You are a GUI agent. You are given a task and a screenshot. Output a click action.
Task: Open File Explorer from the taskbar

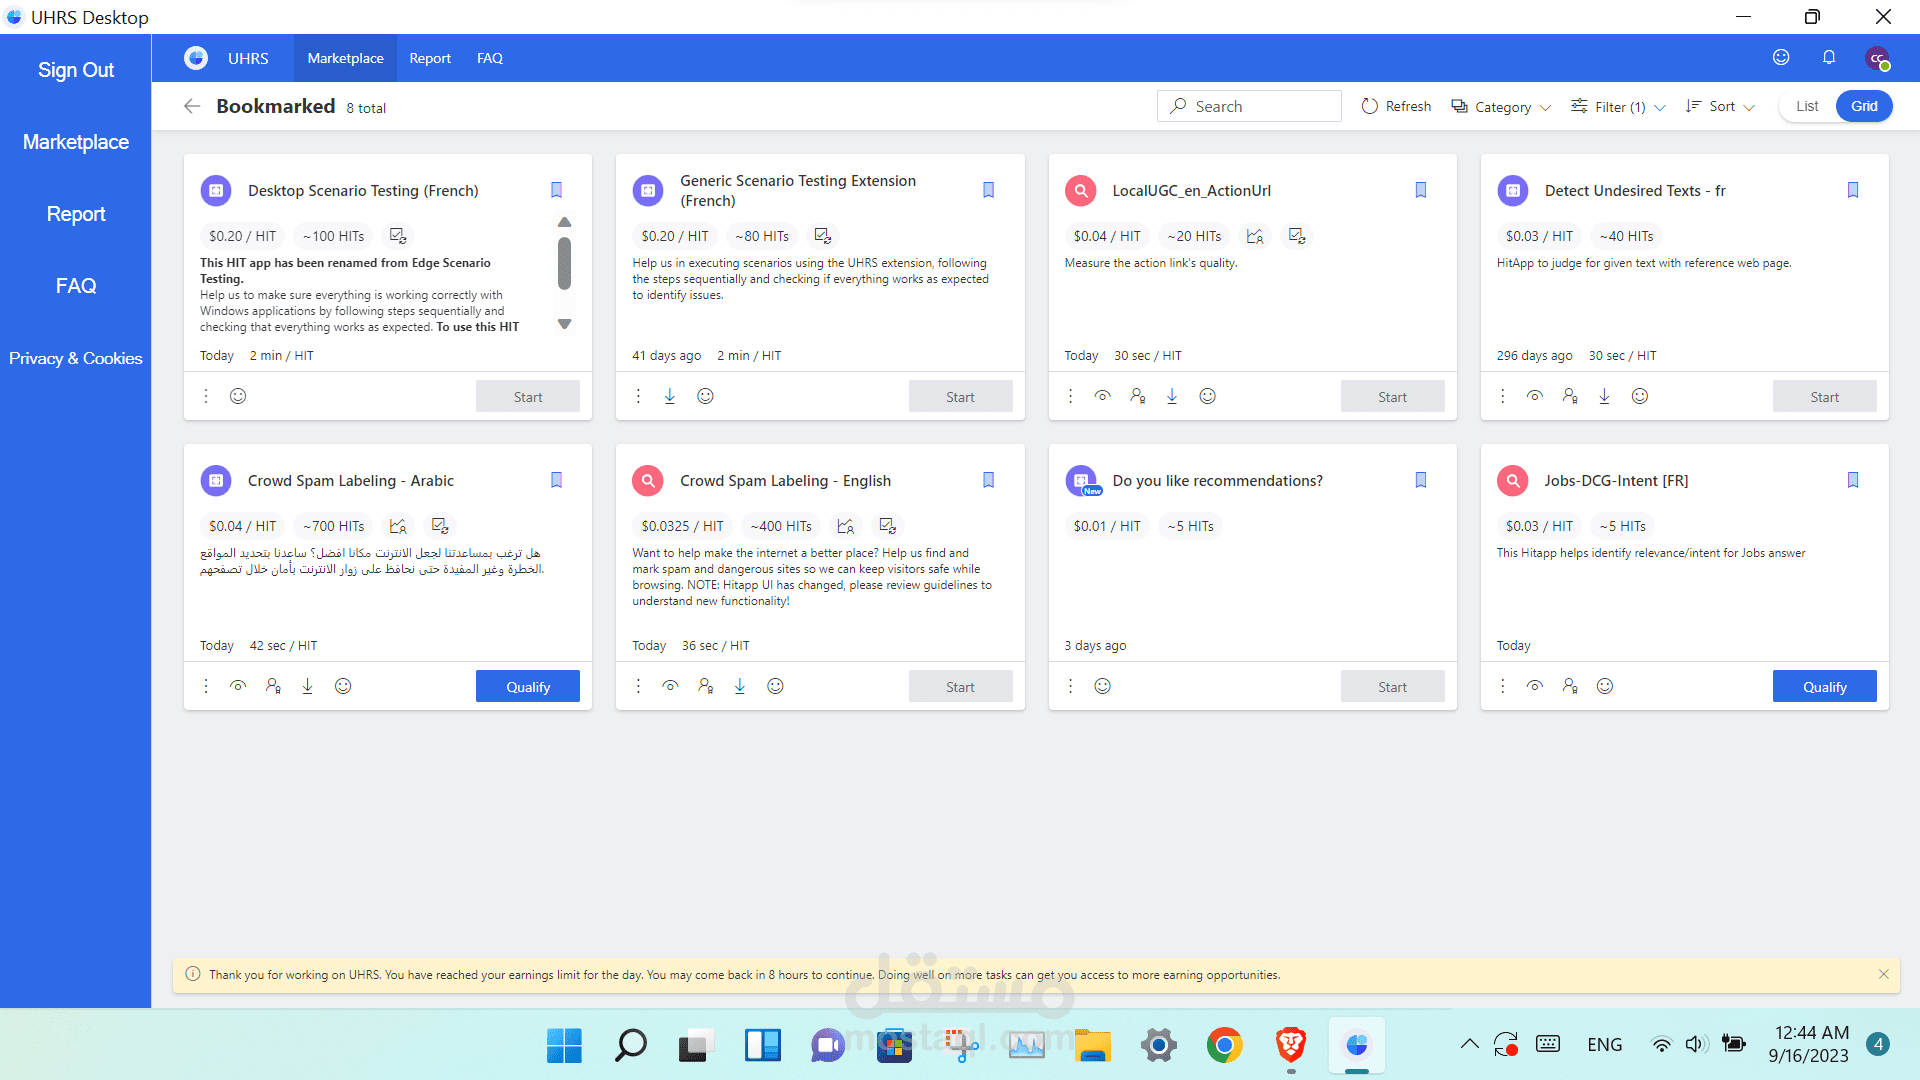pos(1093,1045)
